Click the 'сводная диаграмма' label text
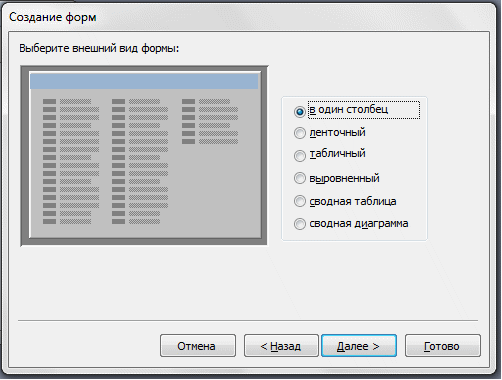This screenshot has height=380, width=502. pos(359,223)
